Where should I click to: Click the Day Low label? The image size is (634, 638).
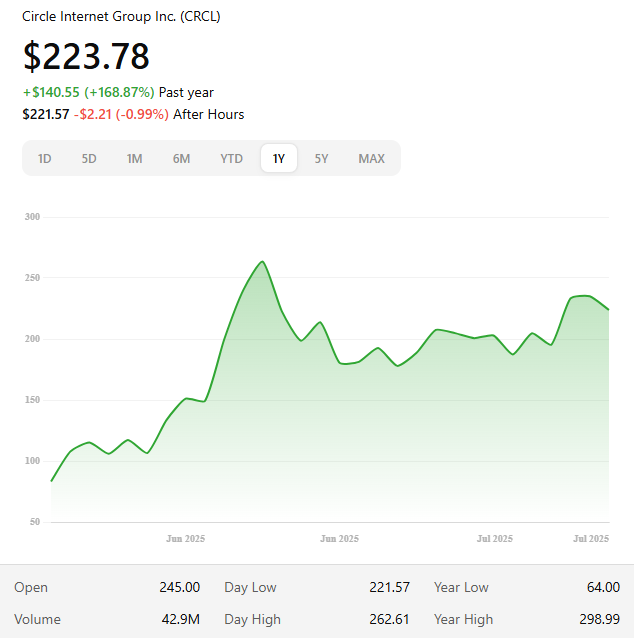[x=250, y=587]
